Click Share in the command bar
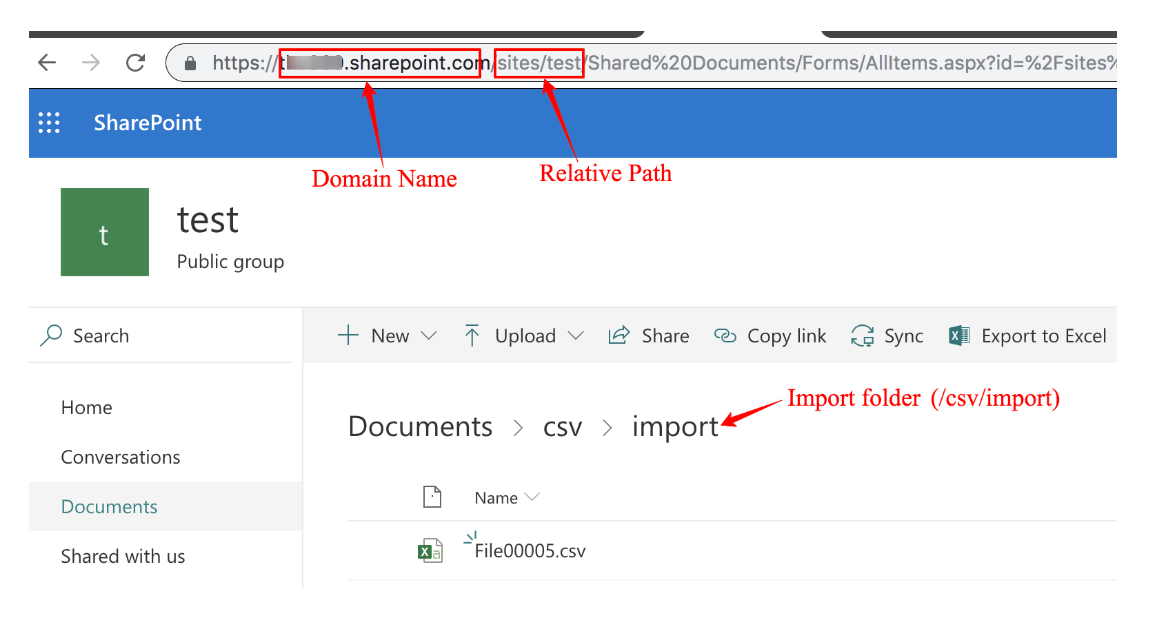The height and width of the screenshot is (622, 1150). tap(649, 336)
